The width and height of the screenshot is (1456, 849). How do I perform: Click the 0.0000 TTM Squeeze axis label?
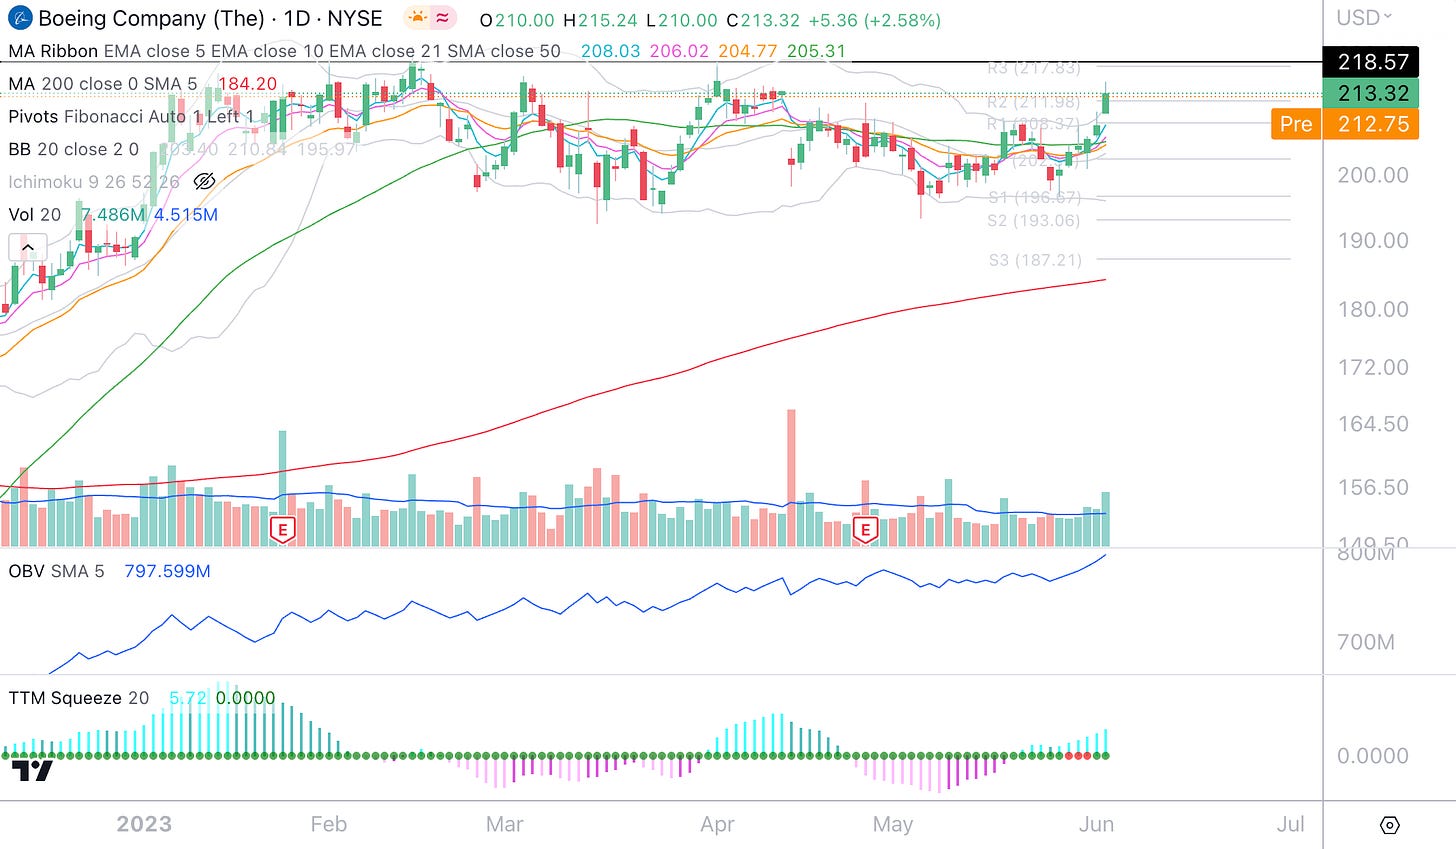tap(1373, 756)
